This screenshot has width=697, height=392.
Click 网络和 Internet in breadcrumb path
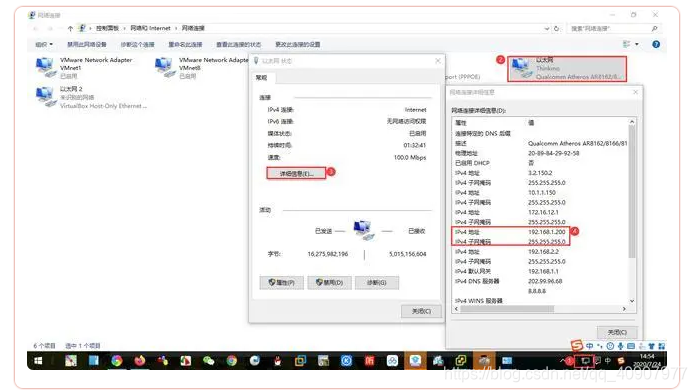click(150, 28)
